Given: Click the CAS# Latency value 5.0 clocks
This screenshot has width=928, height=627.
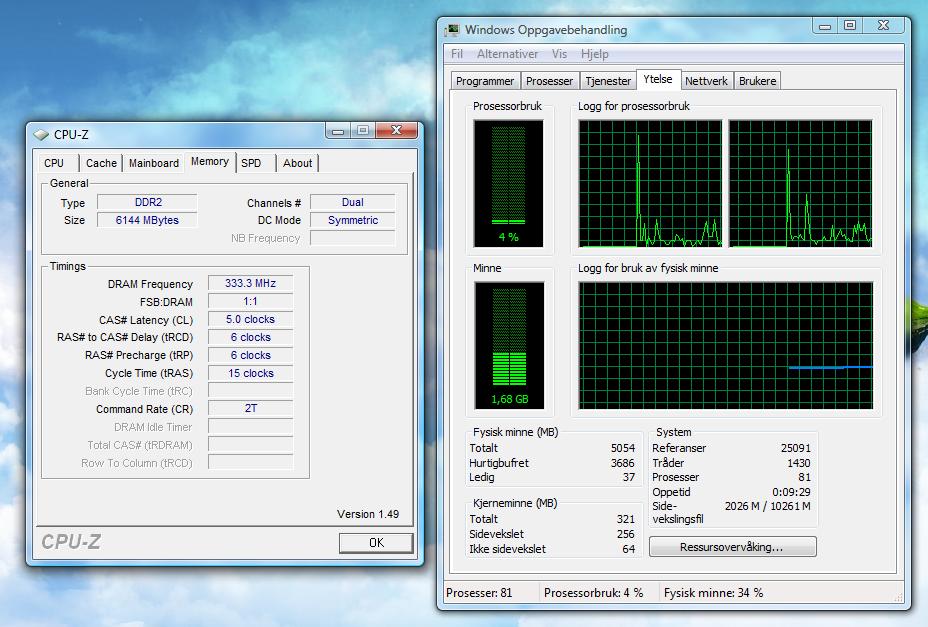Looking at the screenshot, I should [x=250, y=319].
